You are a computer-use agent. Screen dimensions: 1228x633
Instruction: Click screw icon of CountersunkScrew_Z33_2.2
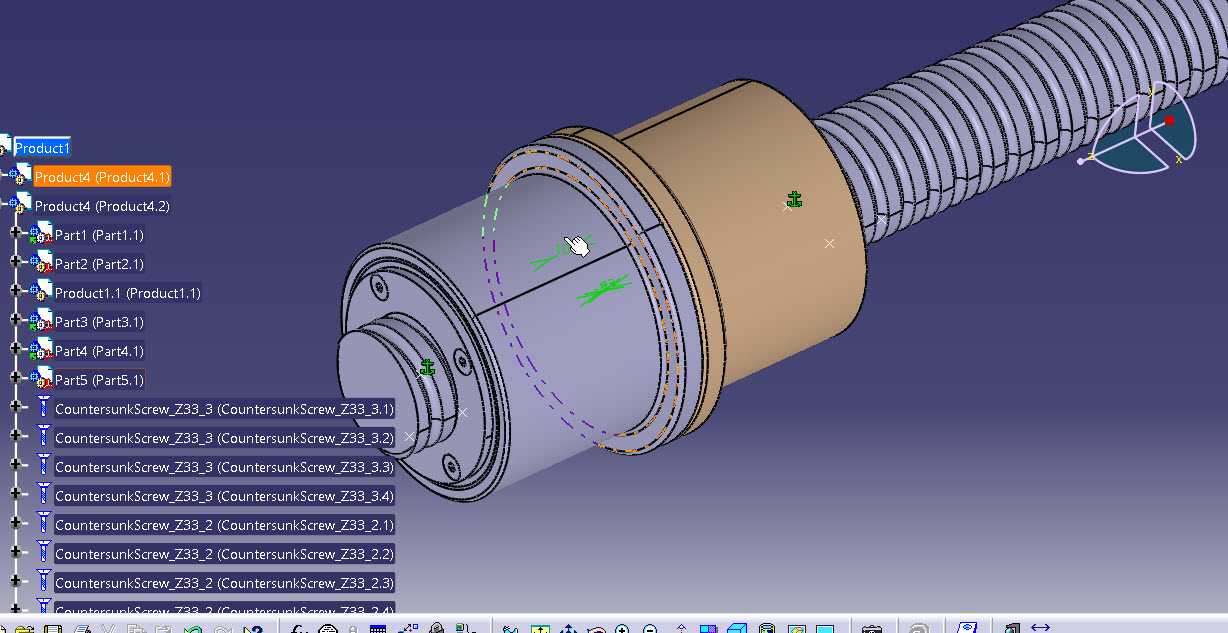43,552
